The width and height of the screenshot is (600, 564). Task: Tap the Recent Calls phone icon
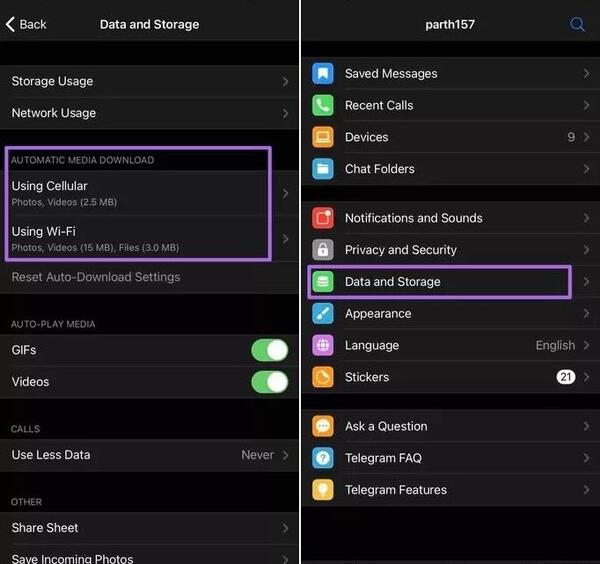point(323,105)
